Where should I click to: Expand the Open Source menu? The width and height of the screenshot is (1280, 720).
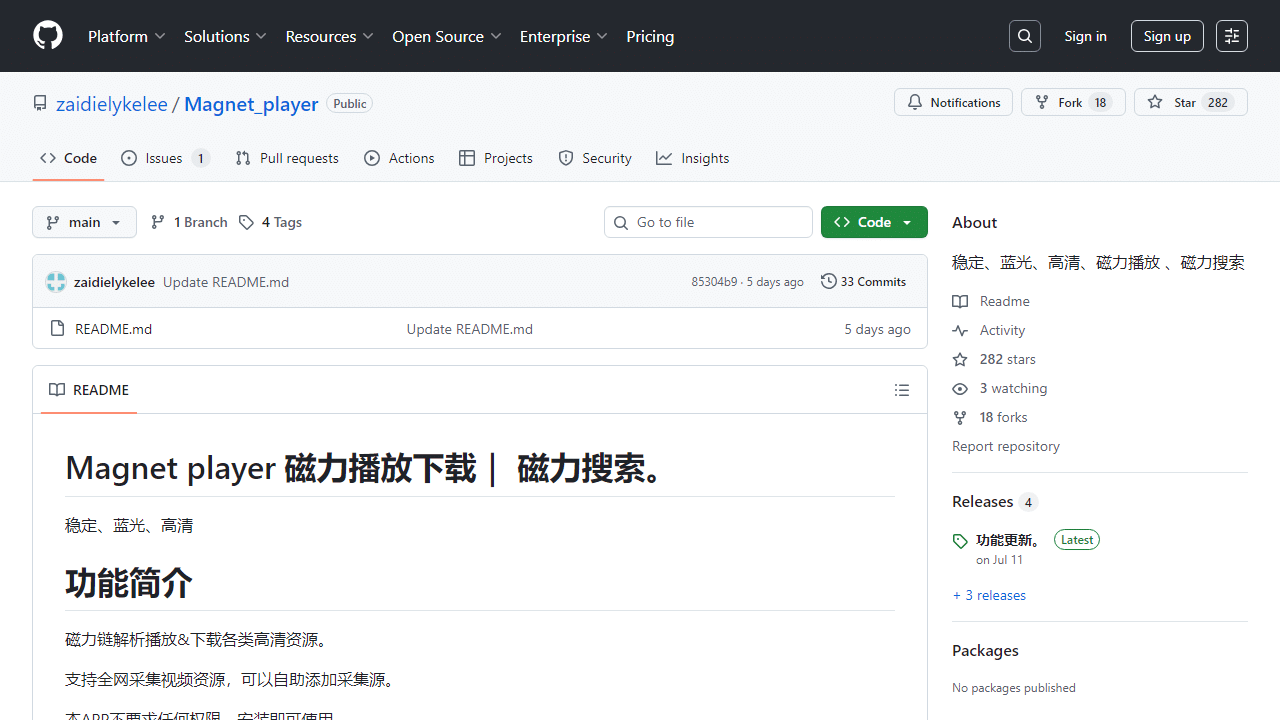(x=447, y=36)
